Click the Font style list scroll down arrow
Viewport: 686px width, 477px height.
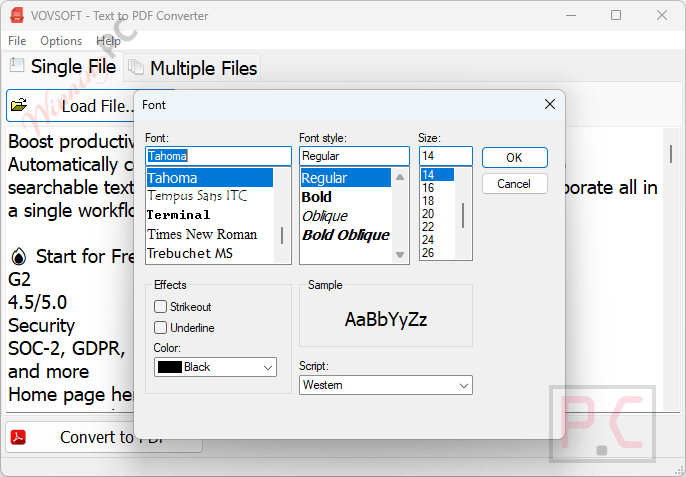(400, 255)
